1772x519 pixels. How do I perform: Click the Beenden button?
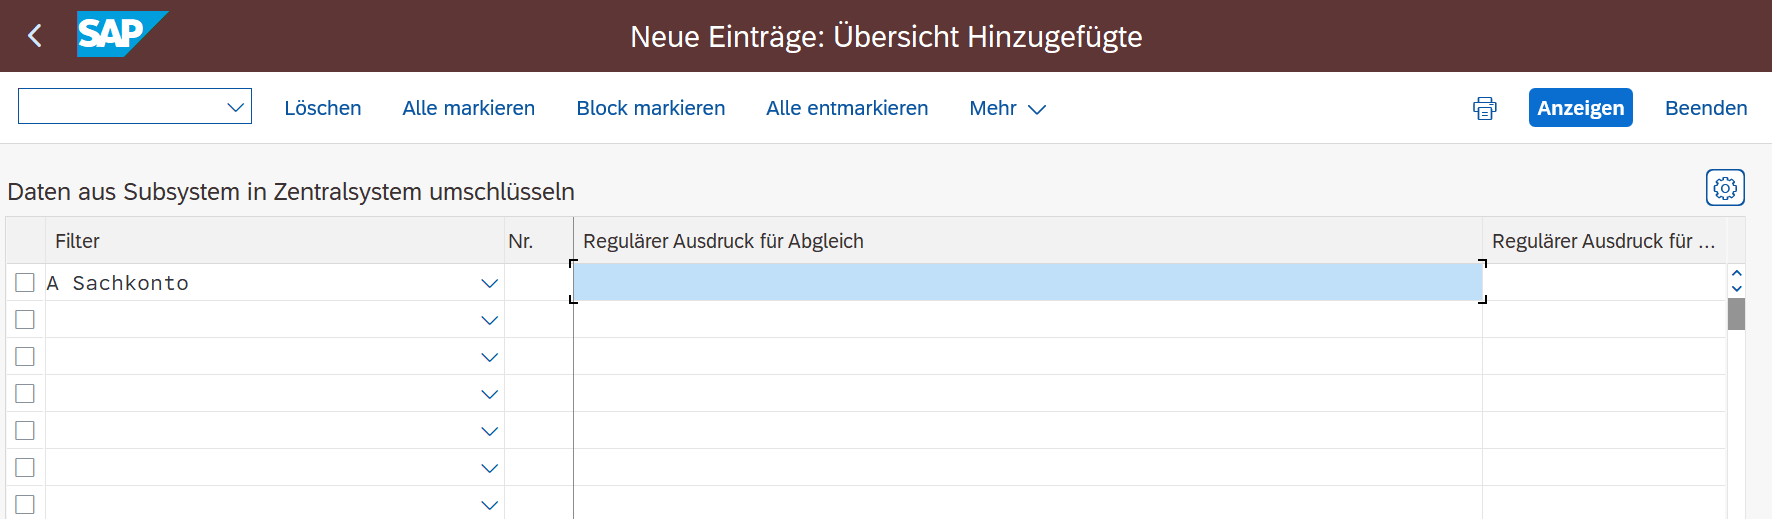coord(1706,108)
